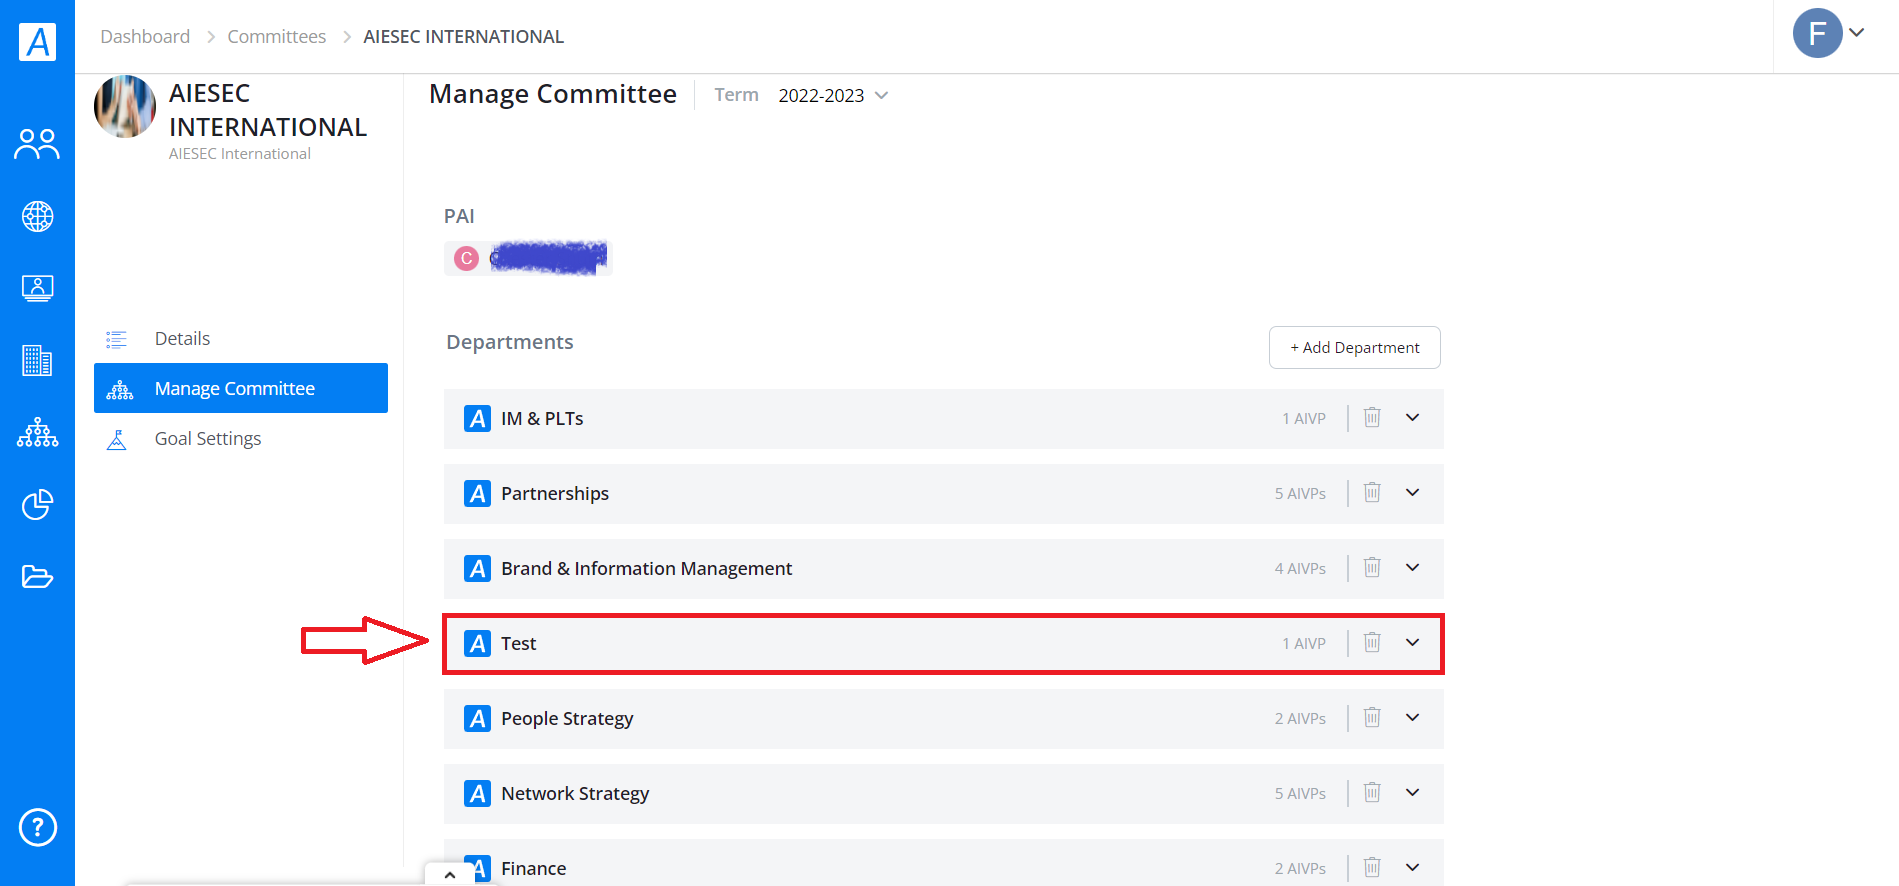Expand the IM & PLTs department

[x=1412, y=417]
